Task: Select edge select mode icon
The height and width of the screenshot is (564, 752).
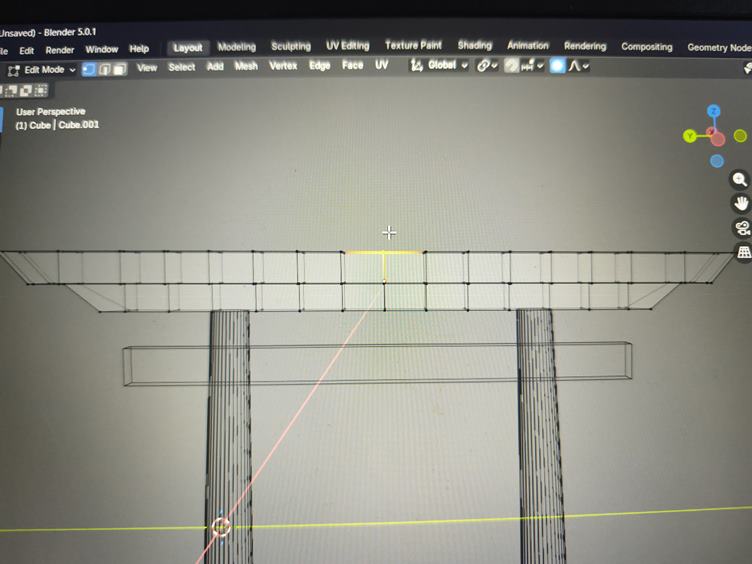Action: coord(104,69)
